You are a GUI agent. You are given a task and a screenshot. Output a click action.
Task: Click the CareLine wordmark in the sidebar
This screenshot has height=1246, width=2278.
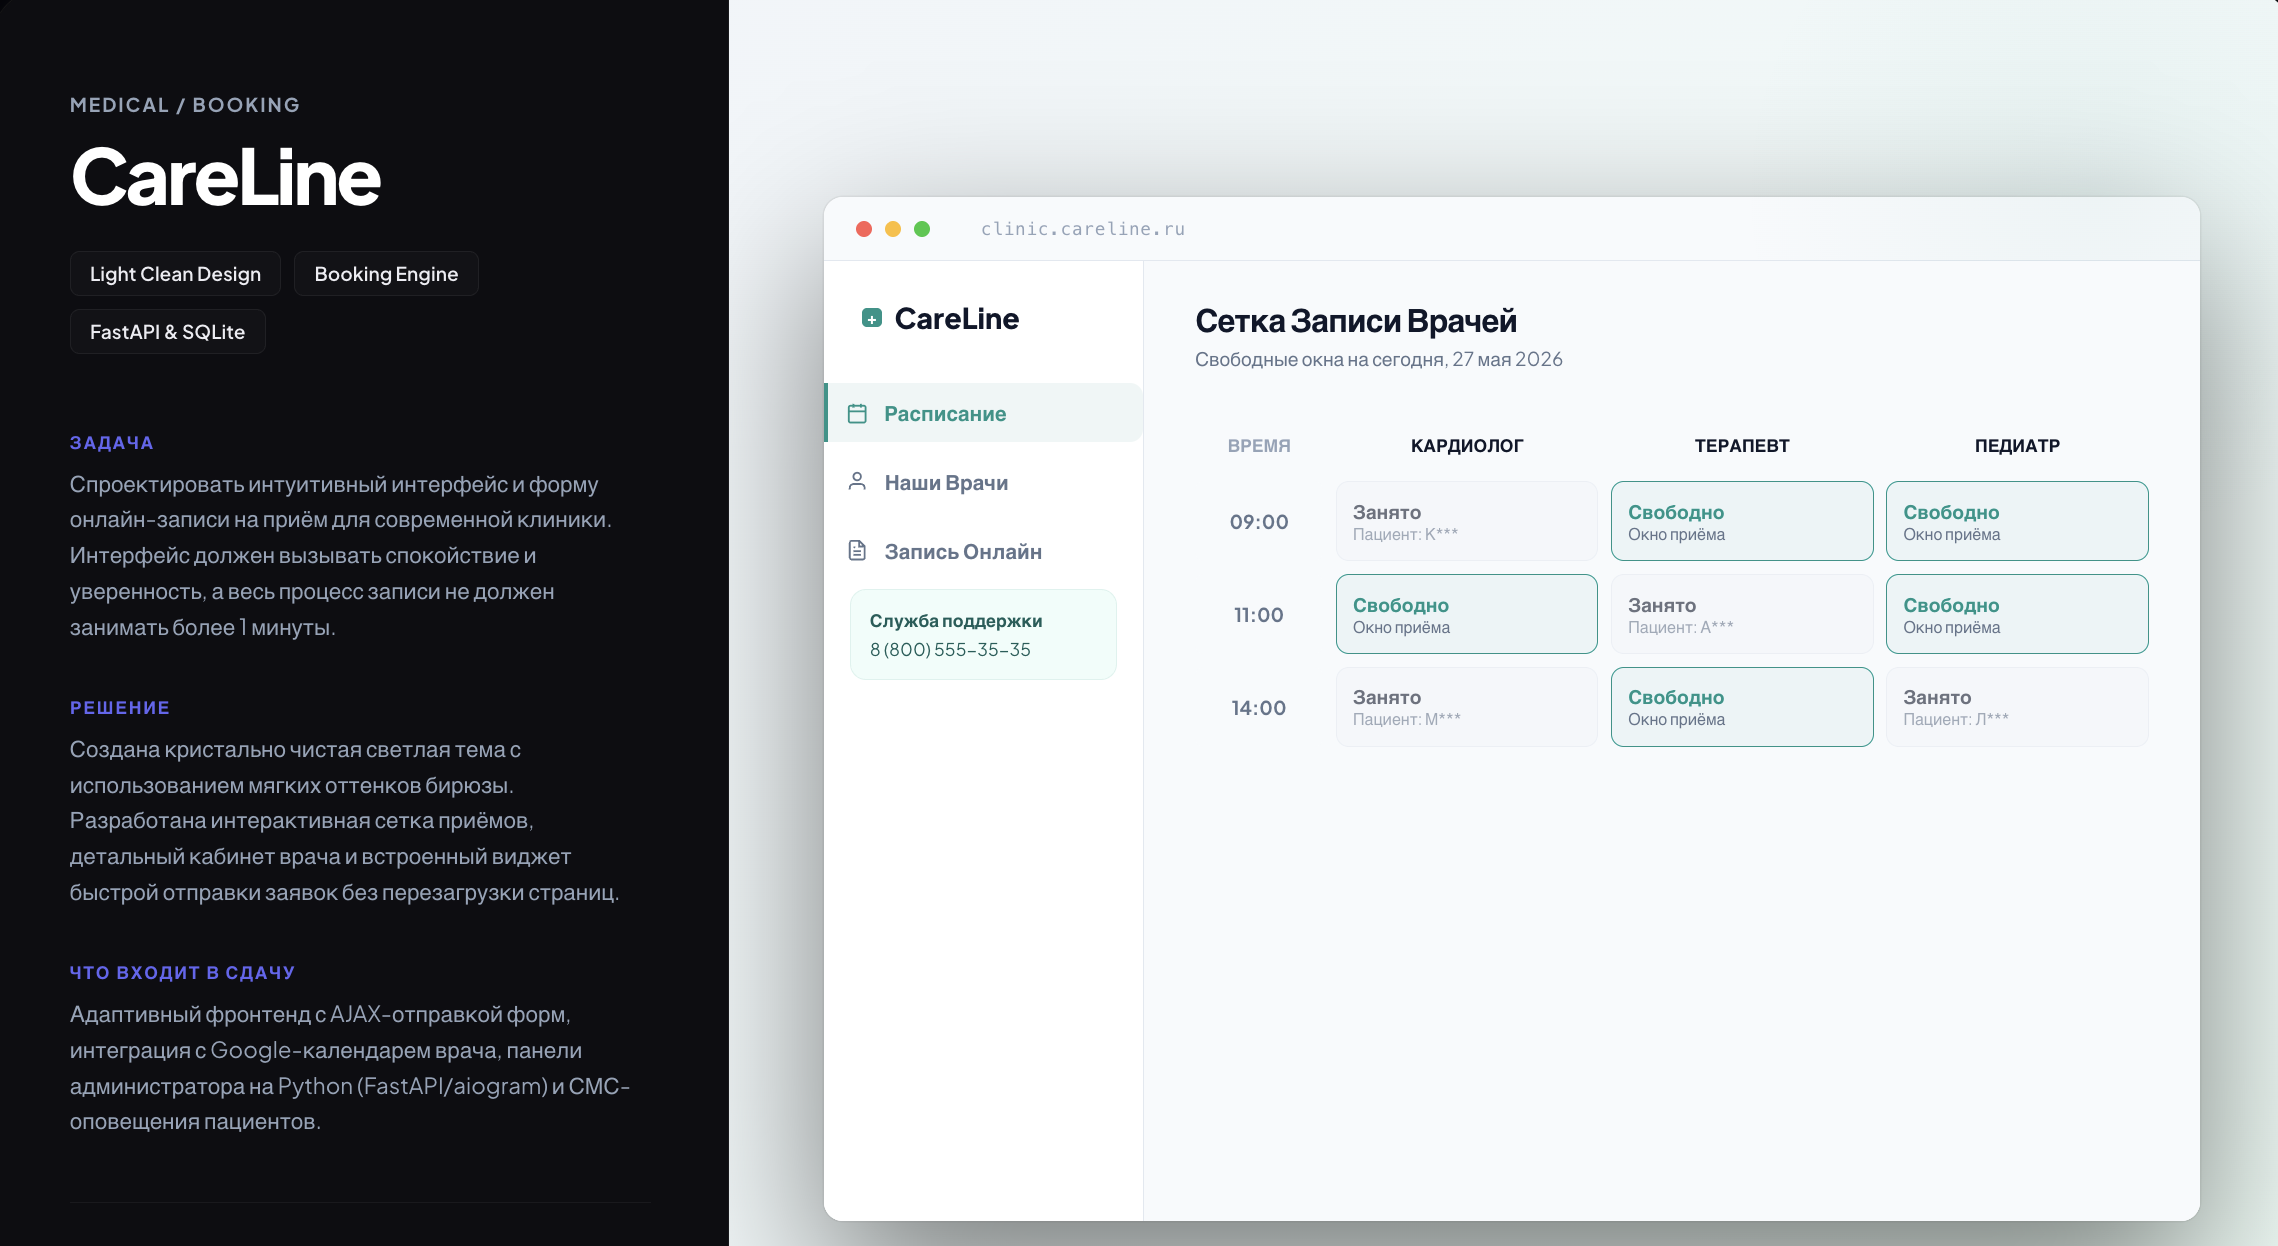[957, 318]
